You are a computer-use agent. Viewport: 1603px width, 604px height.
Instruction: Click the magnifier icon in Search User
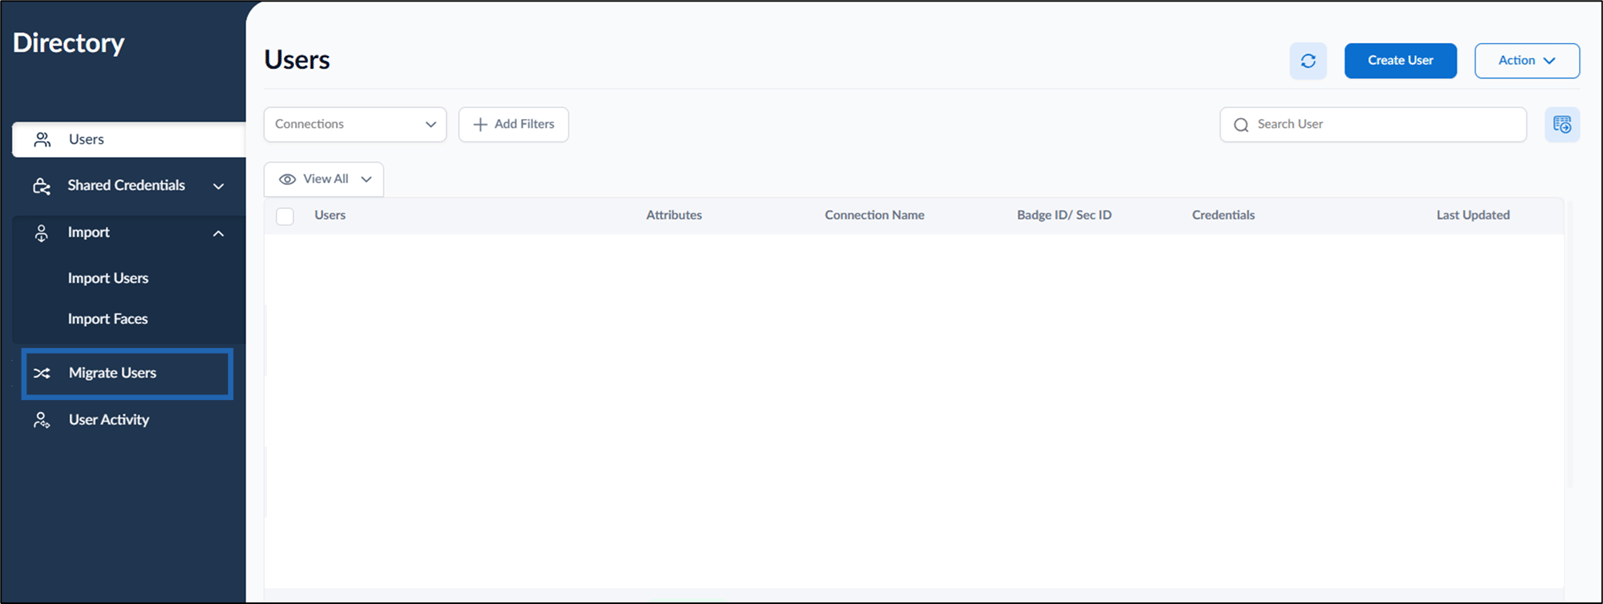1241,125
